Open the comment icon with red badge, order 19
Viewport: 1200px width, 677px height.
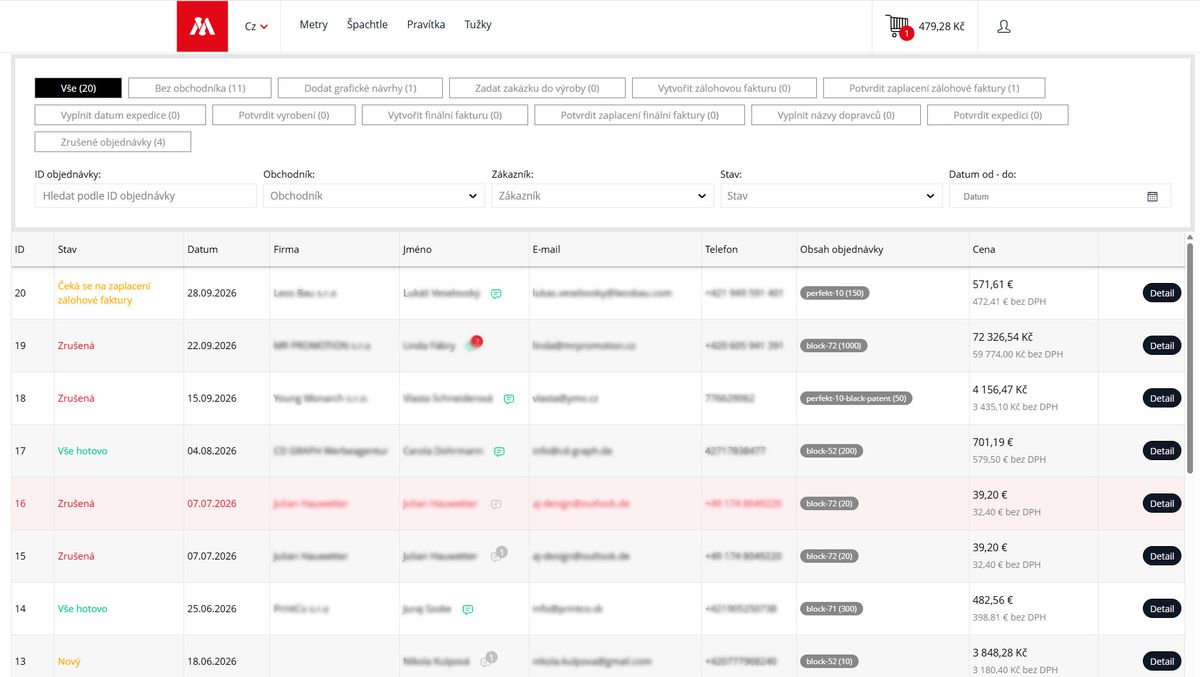[x=473, y=344]
